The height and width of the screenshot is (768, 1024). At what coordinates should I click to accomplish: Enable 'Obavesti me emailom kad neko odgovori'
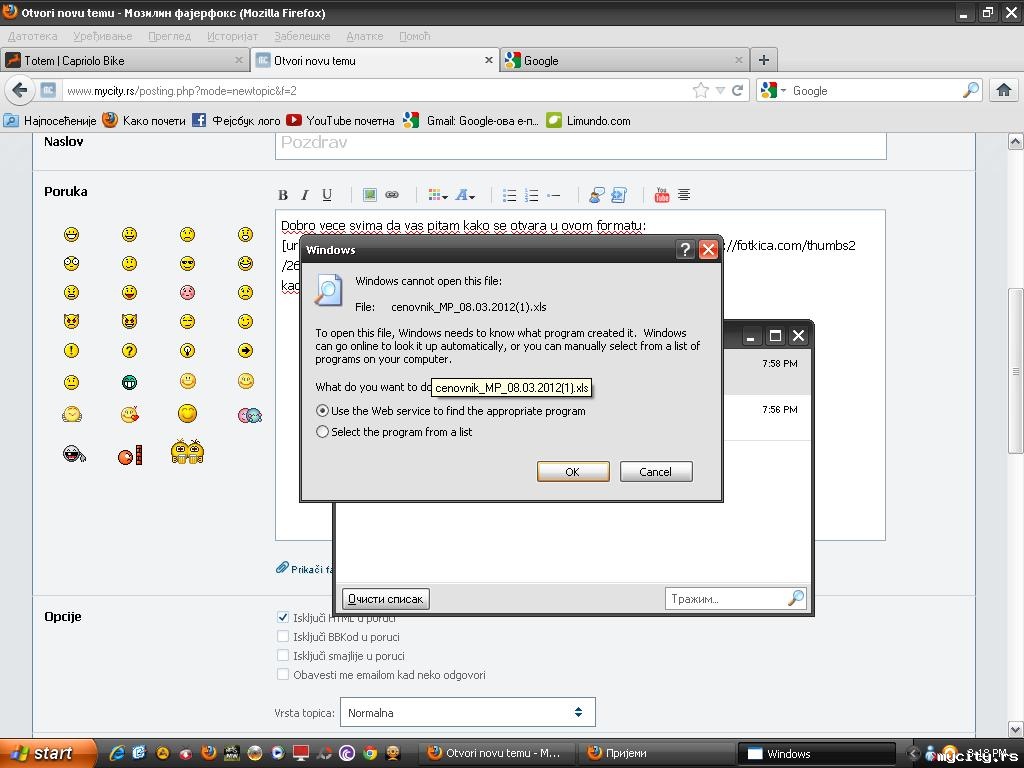[283, 674]
